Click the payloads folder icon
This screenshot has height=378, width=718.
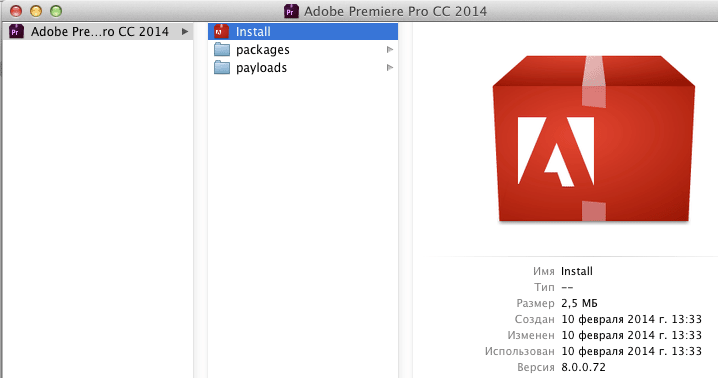point(222,68)
